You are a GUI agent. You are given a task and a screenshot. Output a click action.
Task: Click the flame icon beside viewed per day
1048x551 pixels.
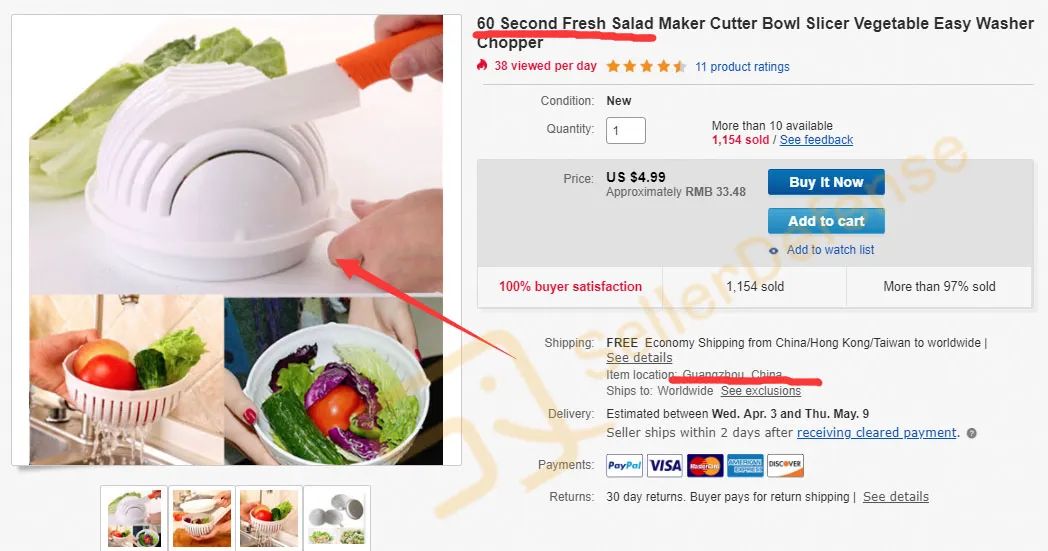click(482, 65)
